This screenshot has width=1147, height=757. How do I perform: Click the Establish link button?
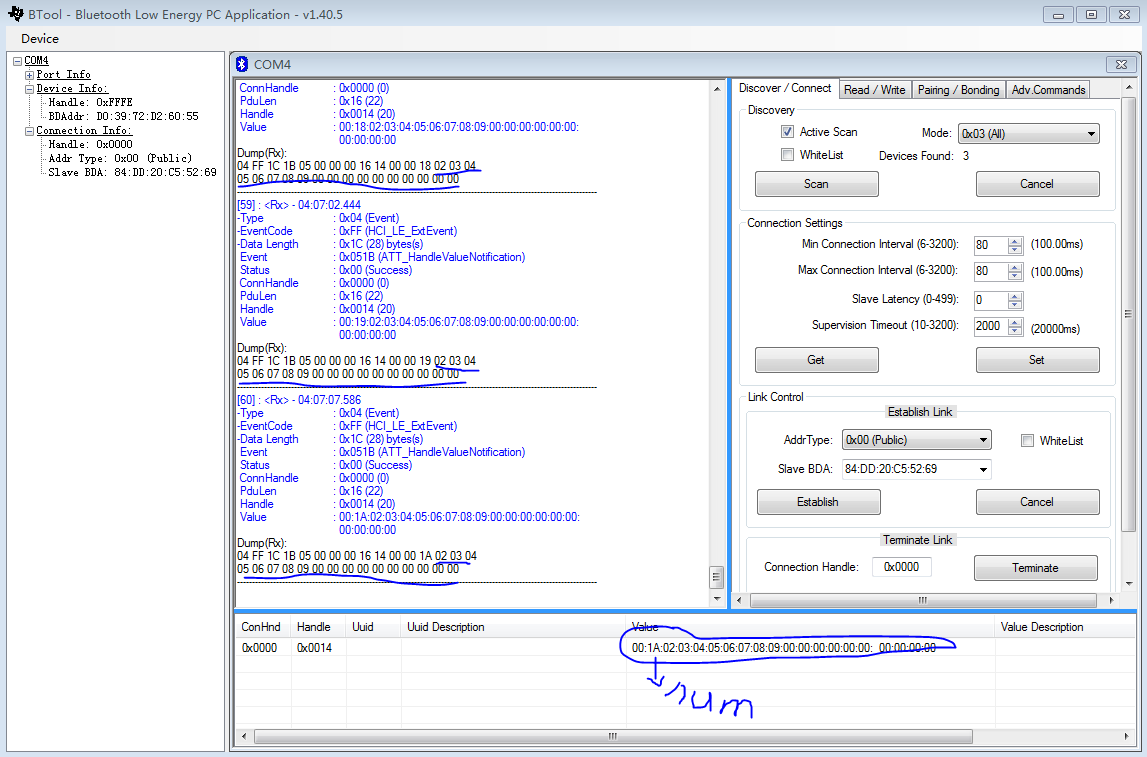tap(819, 502)
